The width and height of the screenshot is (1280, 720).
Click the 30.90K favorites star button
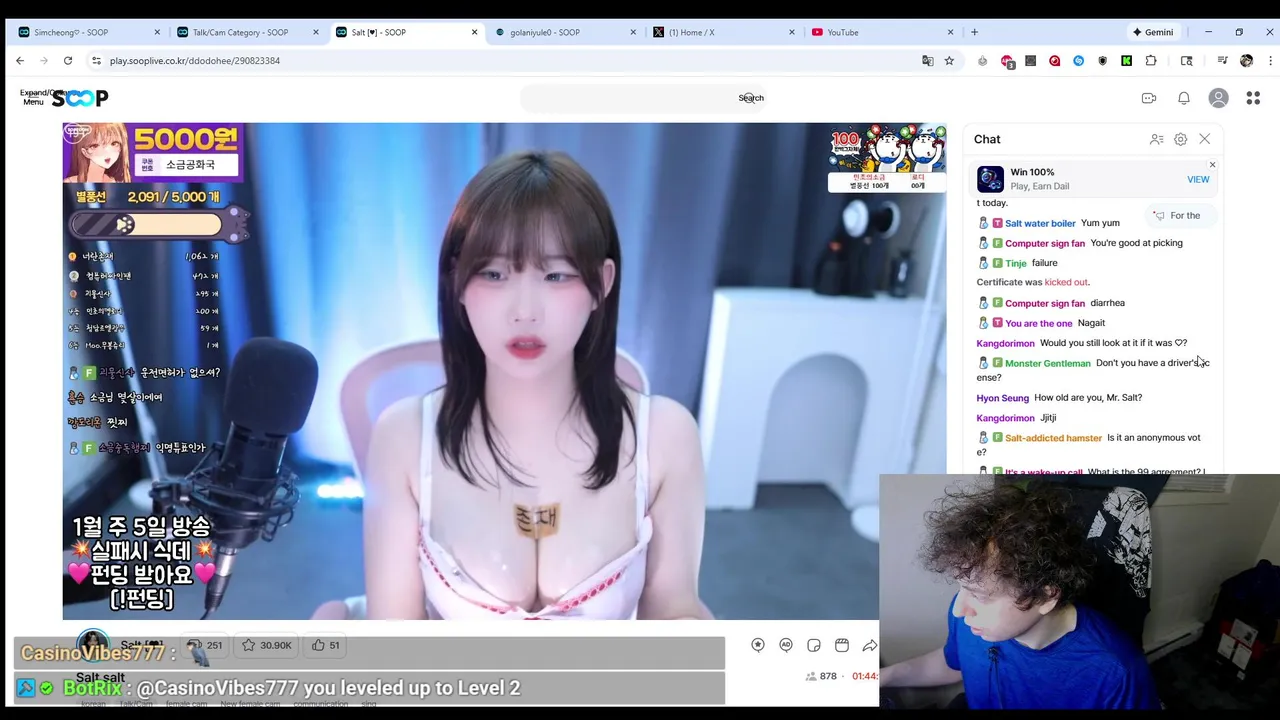tap(266, 645)
